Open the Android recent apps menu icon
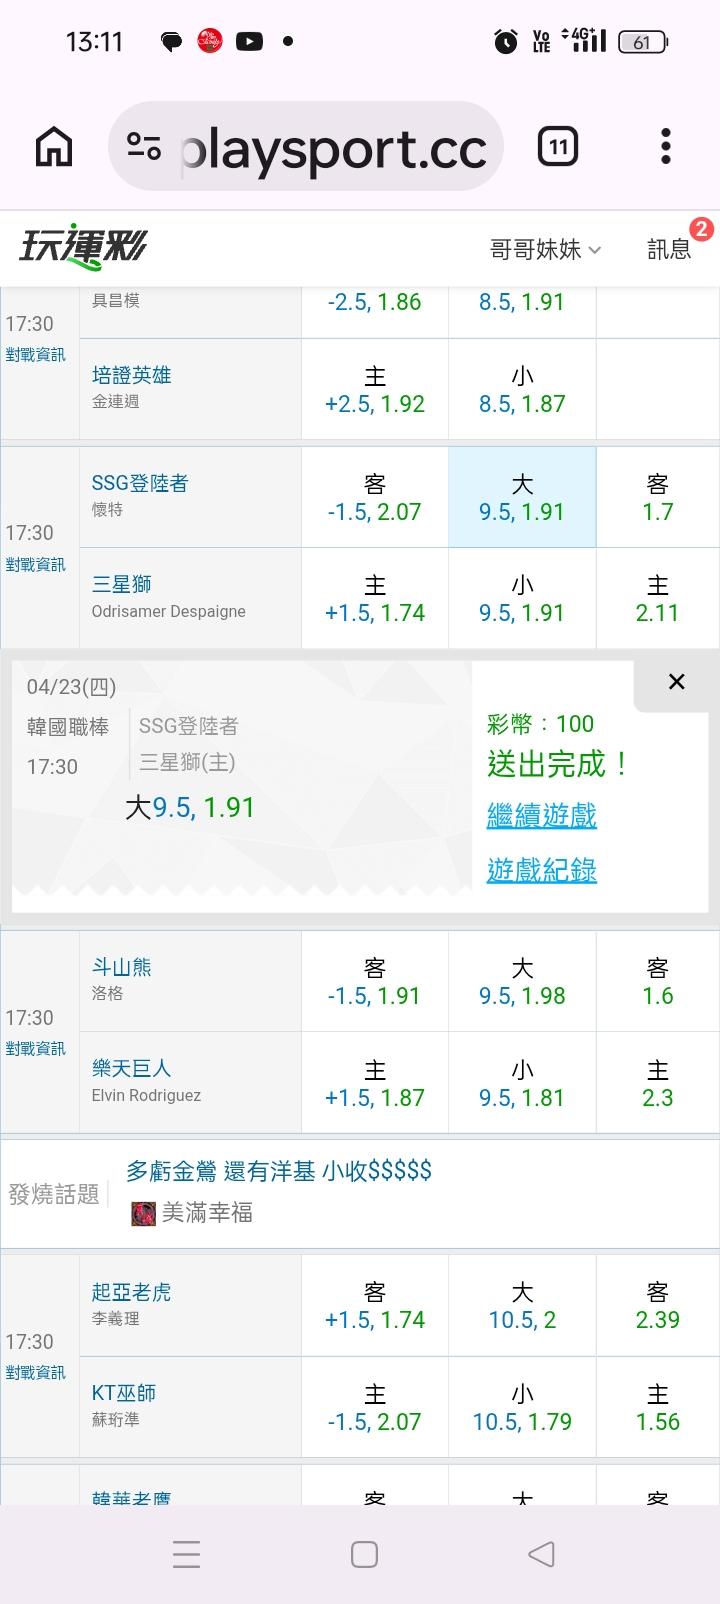 tap(186, 1554)
